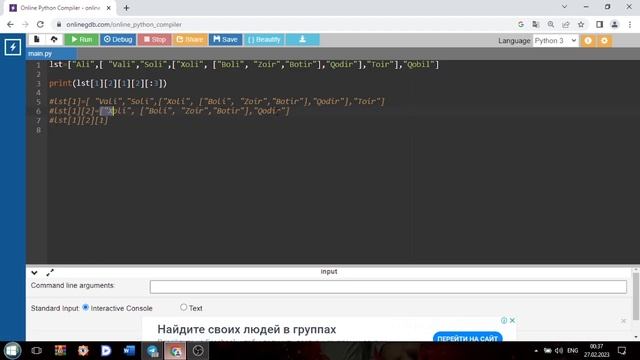Screen dimensions: 640x360
Task: Click the Chrome taskbar icon
Action: (176, 351)
